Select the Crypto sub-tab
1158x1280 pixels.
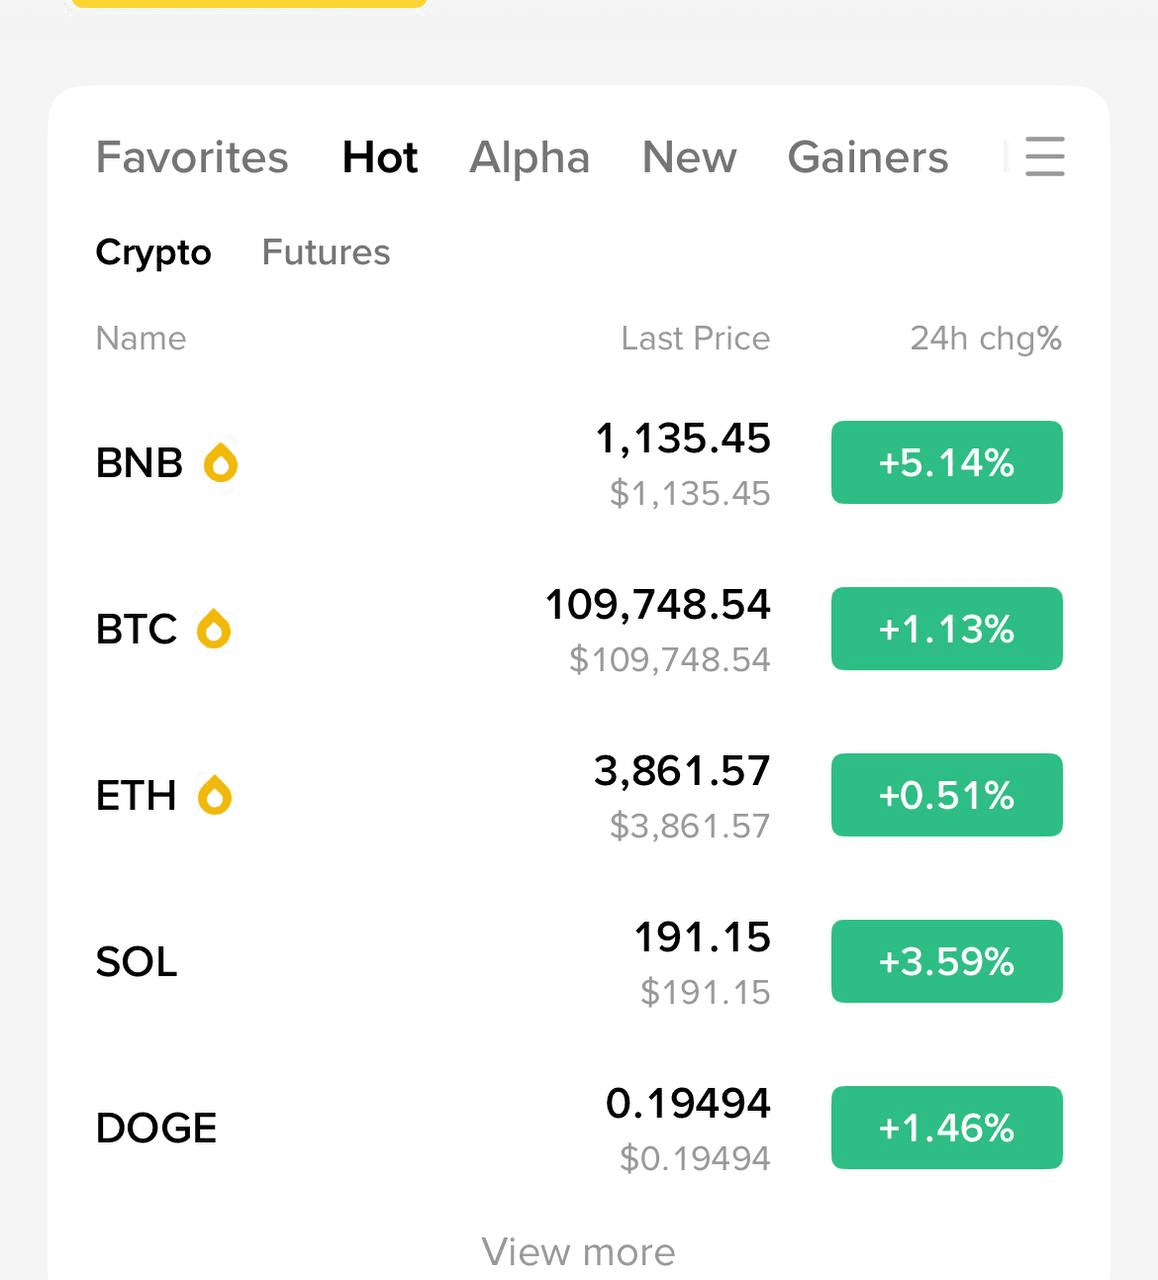(x=153, y=252)
